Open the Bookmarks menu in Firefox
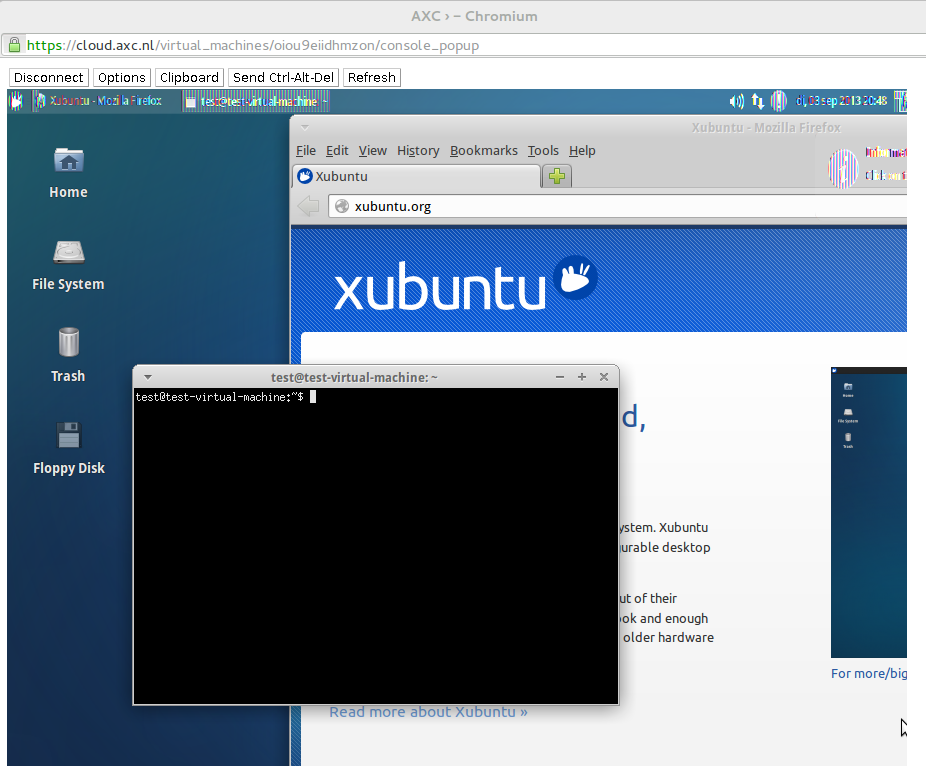 coord(483,151)
